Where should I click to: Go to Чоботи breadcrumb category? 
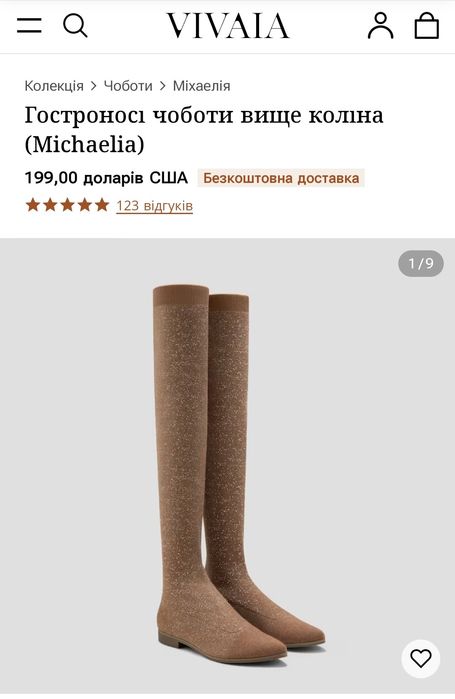pos(128,86)
